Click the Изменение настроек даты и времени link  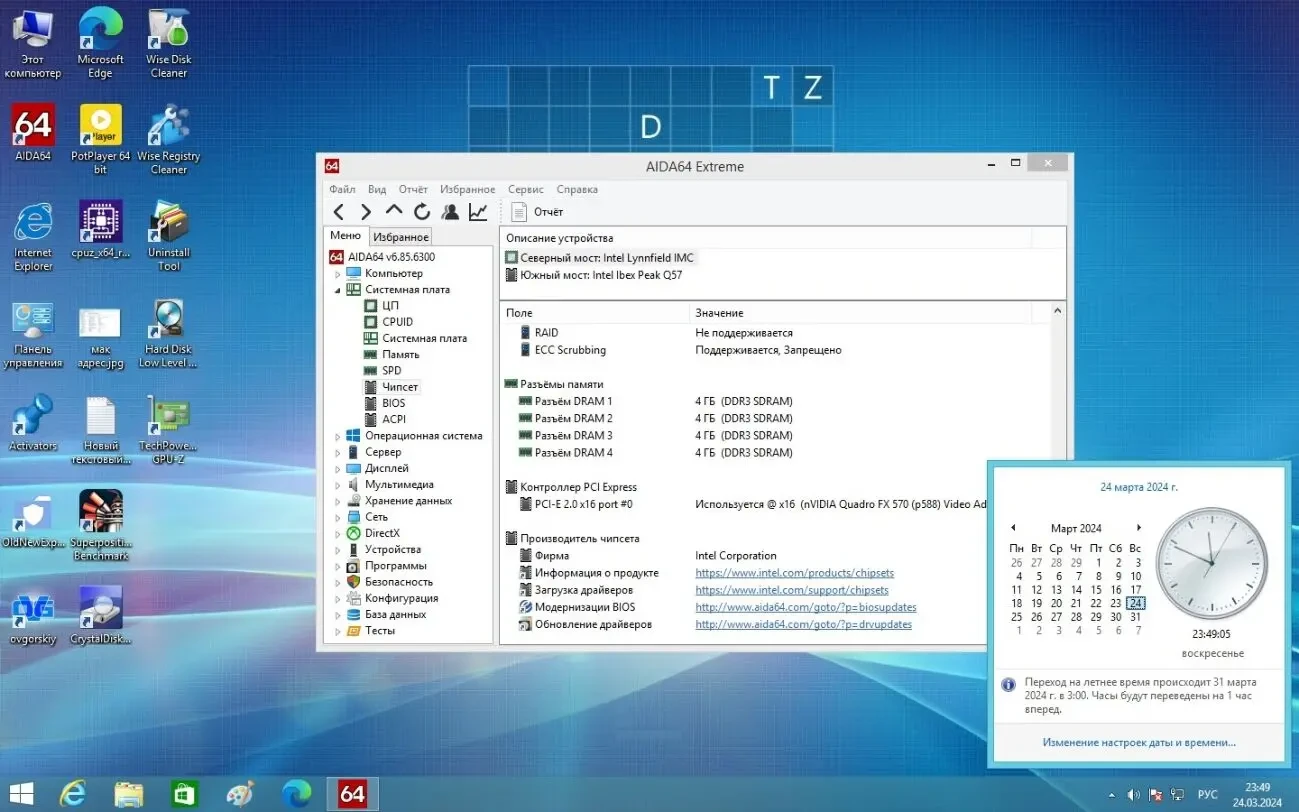click(1138, 742)
